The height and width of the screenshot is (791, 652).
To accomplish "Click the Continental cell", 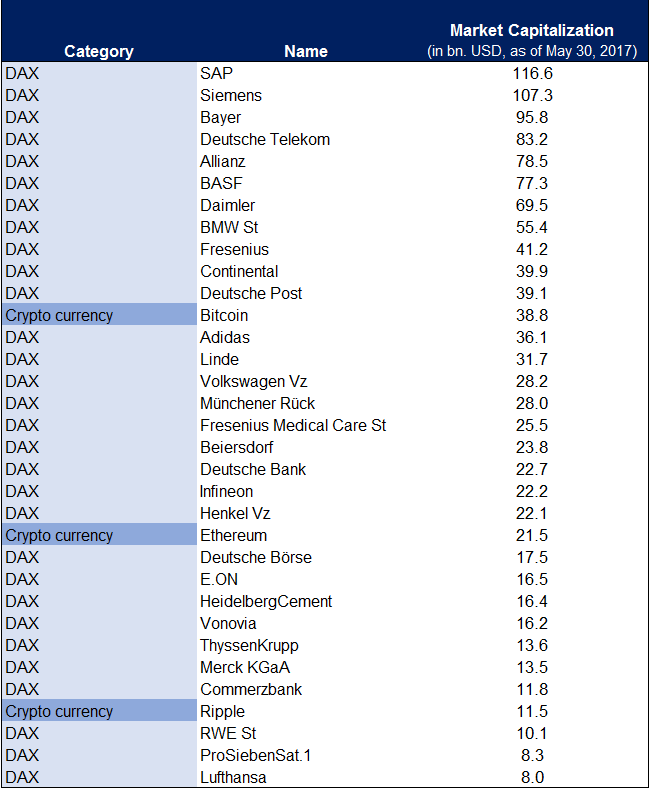I will 239,271.
